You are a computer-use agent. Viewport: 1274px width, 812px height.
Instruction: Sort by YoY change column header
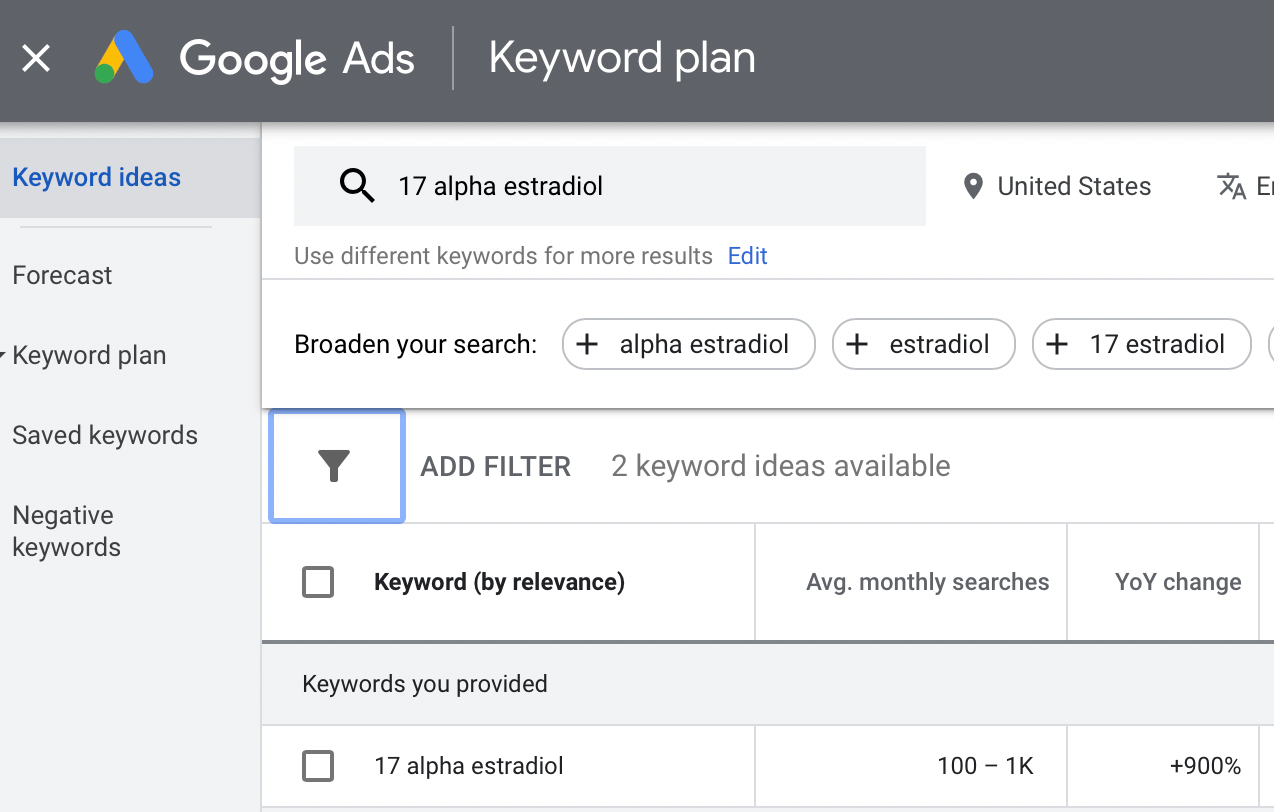pos(1178,582)
